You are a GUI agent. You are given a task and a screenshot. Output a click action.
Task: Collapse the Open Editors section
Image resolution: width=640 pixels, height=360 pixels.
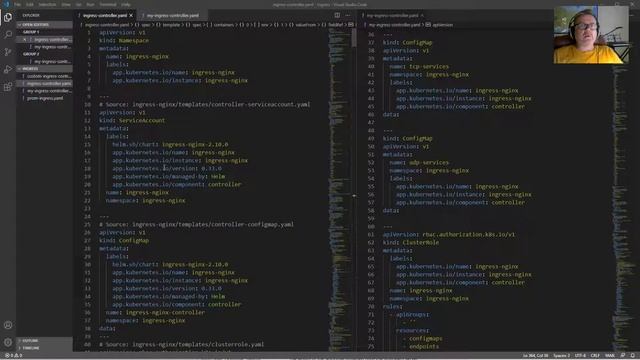pos(44,24)
